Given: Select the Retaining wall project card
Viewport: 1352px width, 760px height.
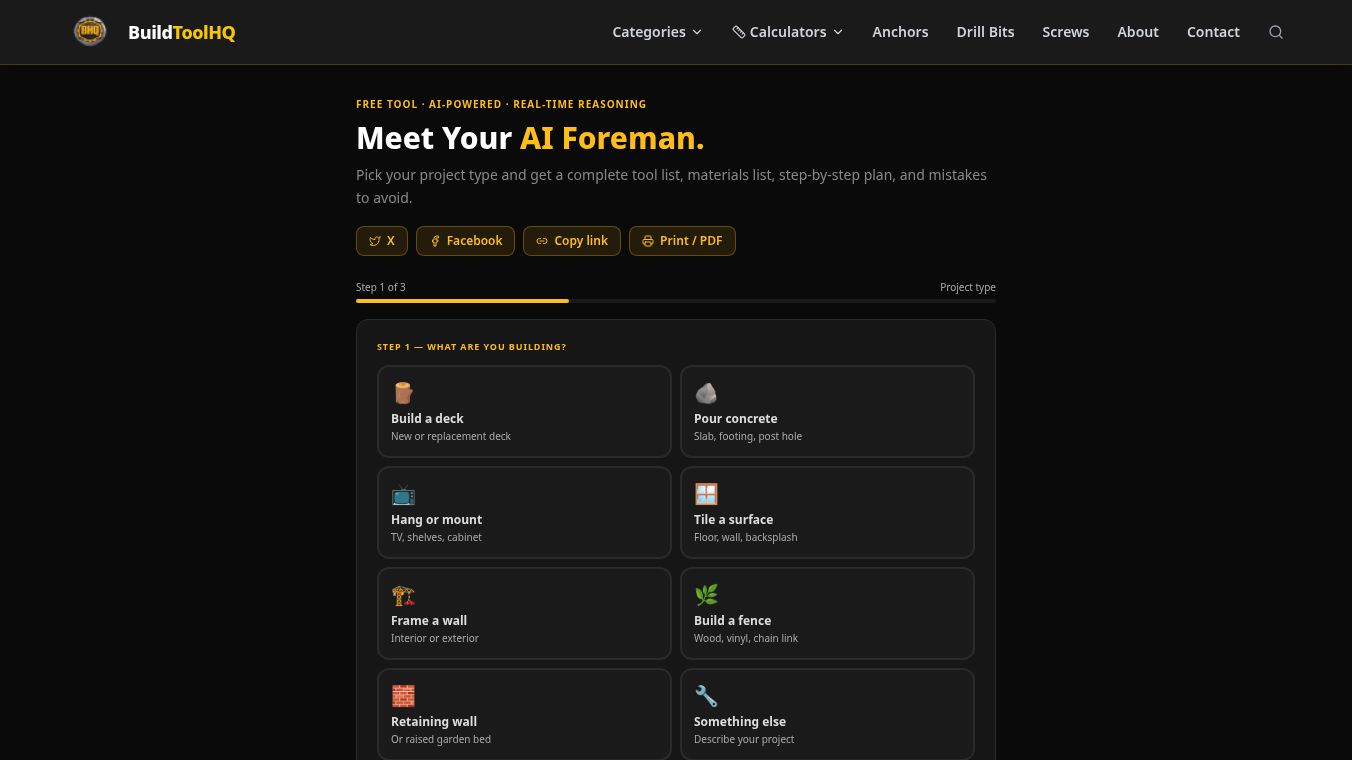Looking at the screenshot, I should pyautogui.click(x=524, y=714).
